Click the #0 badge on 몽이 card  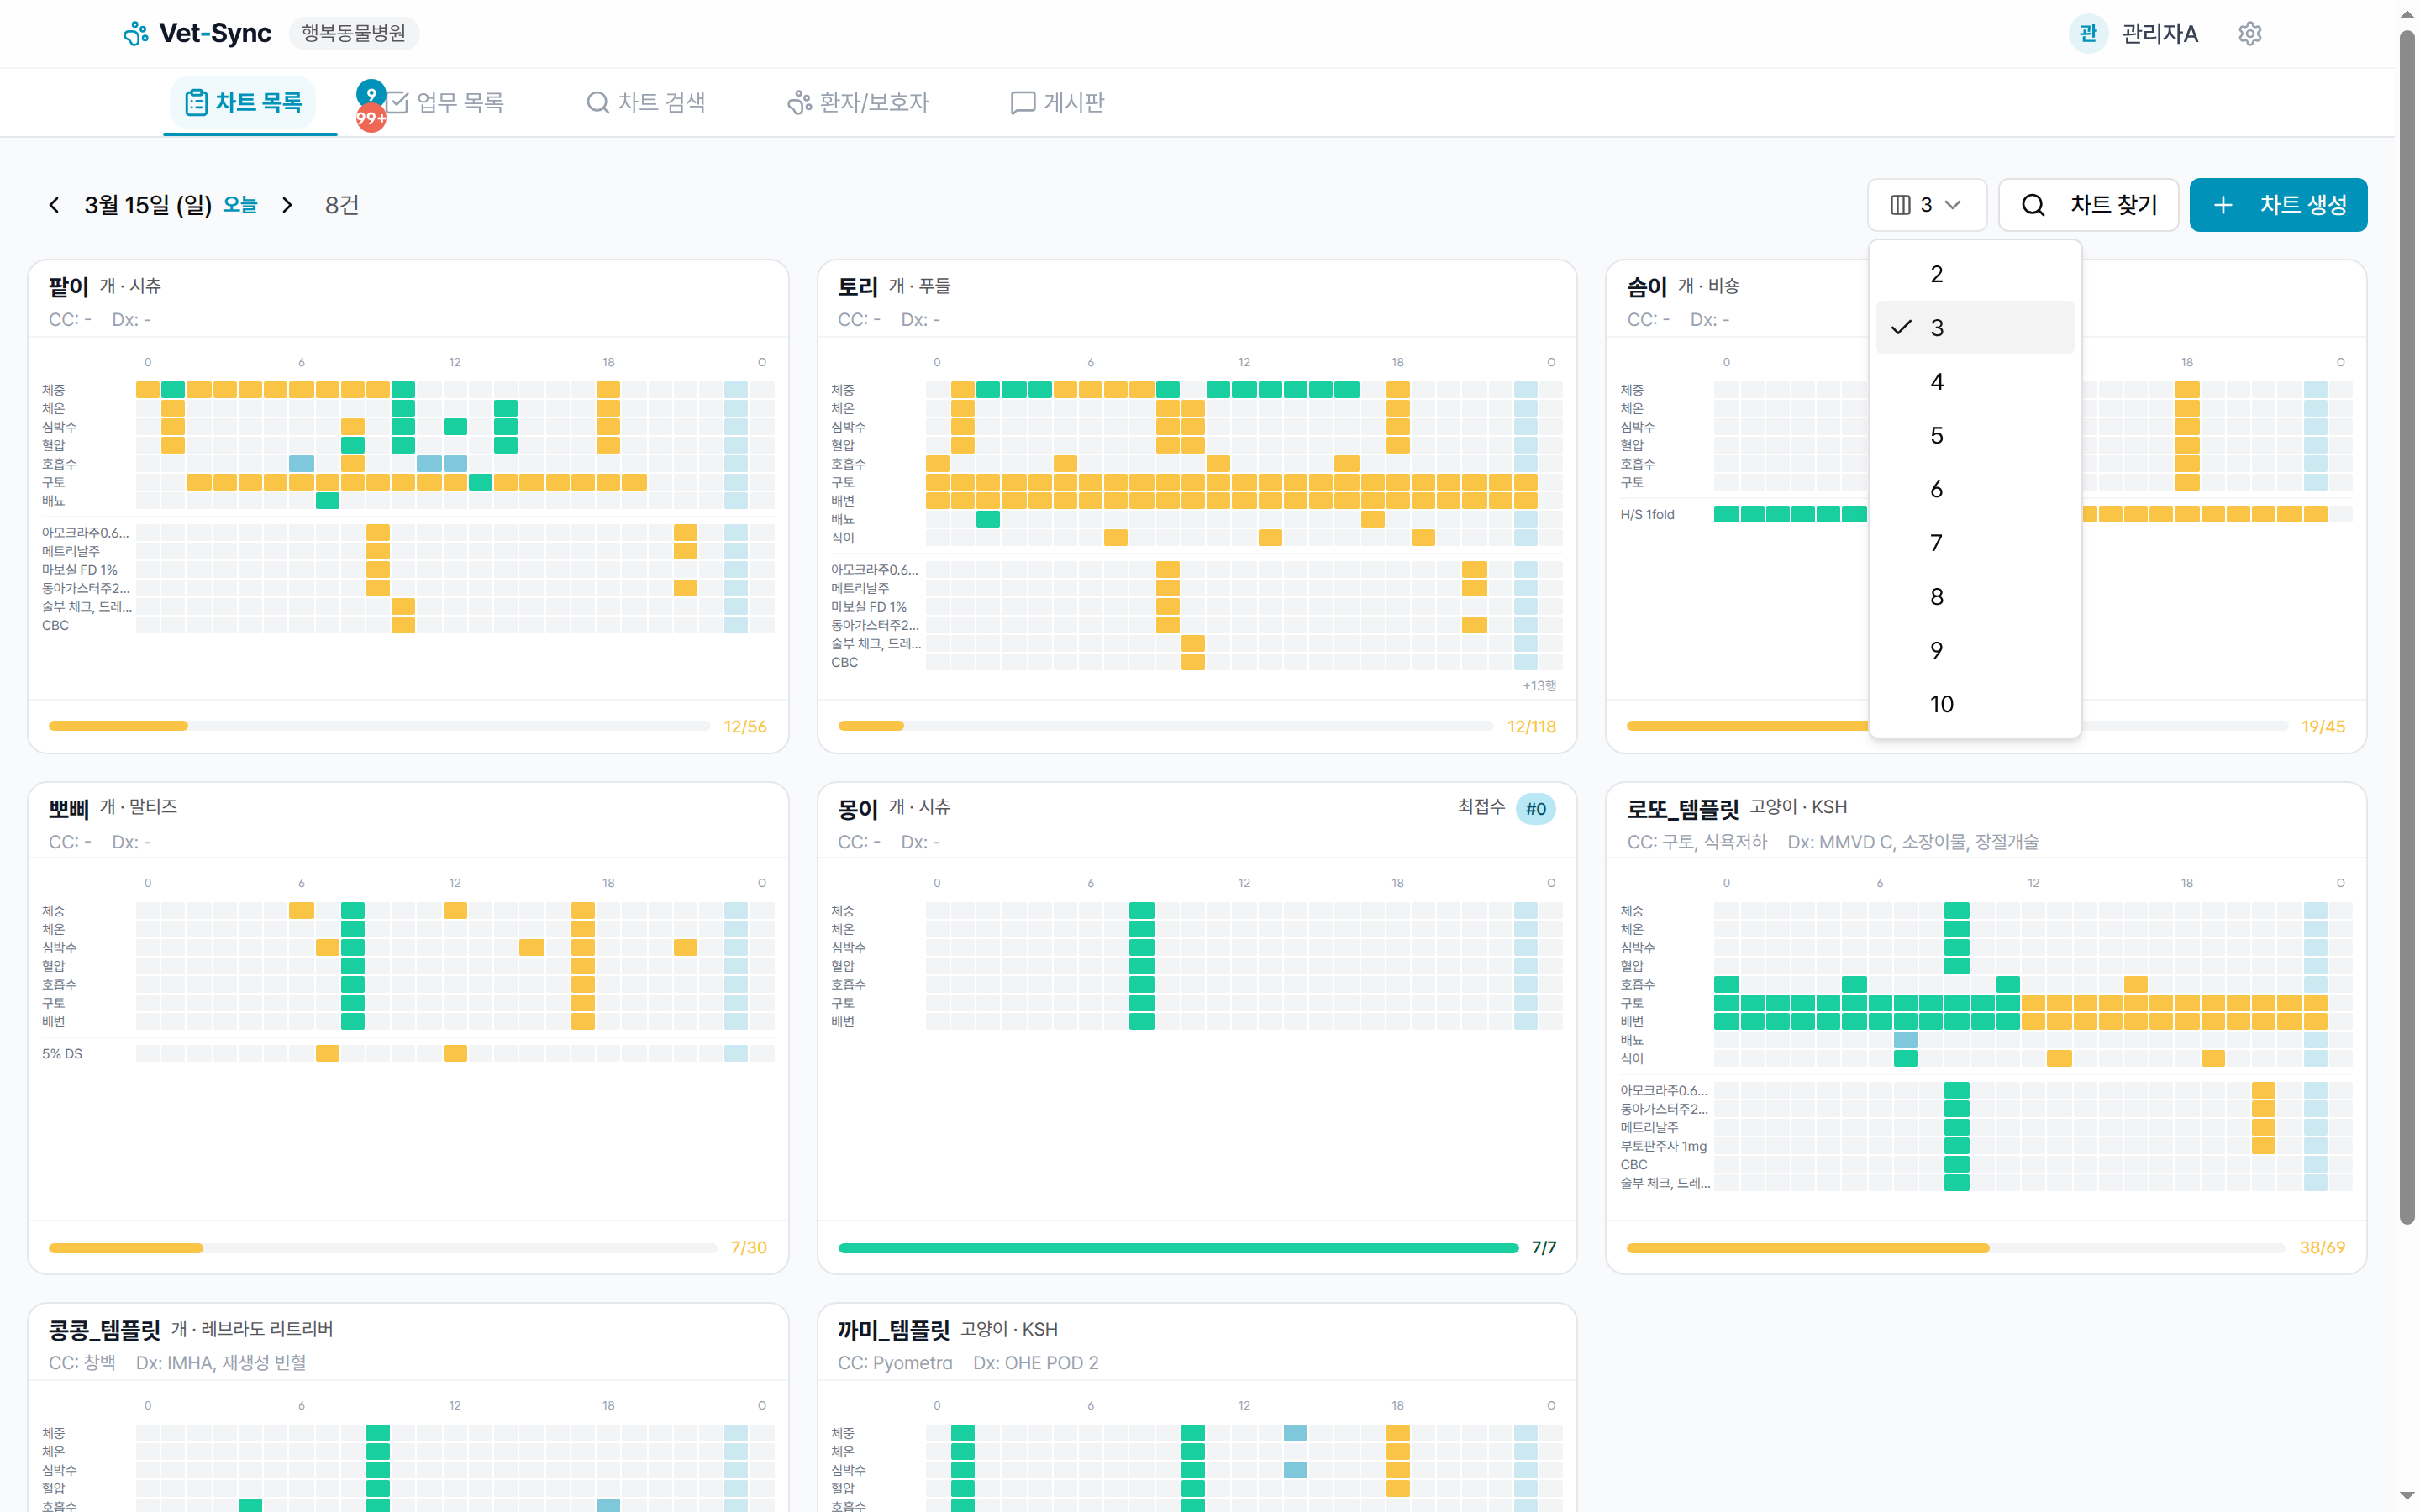click(1535, 809)
